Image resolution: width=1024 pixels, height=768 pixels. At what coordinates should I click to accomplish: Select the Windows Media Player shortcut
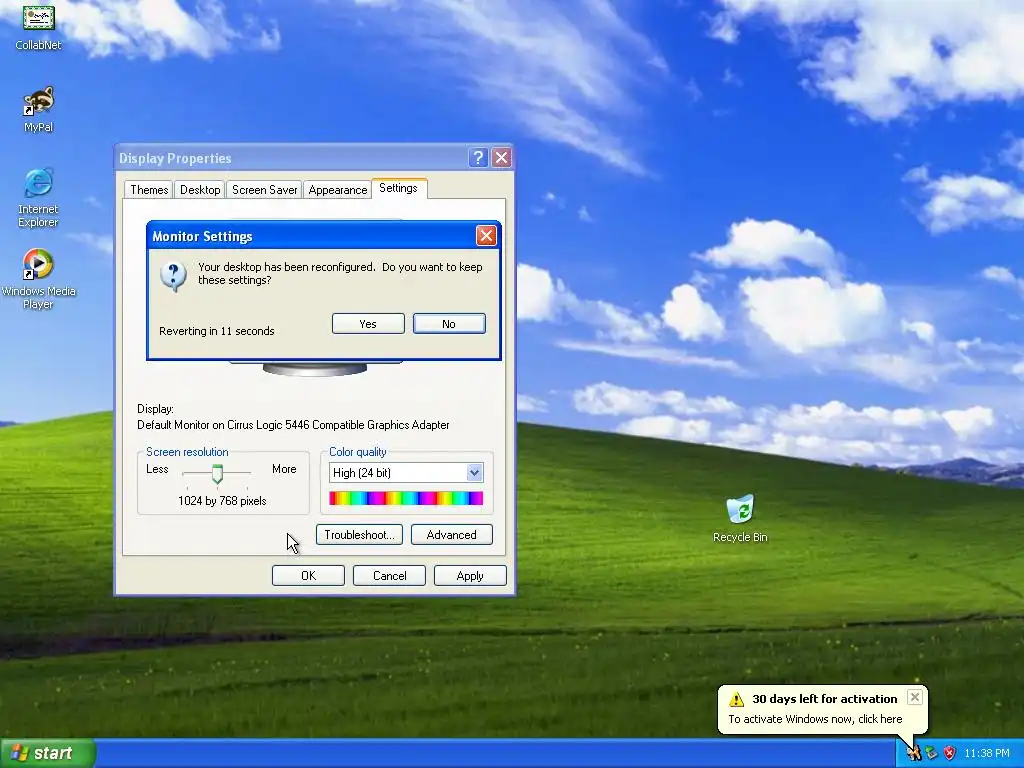pyautogui.click(x=38, y=279)
